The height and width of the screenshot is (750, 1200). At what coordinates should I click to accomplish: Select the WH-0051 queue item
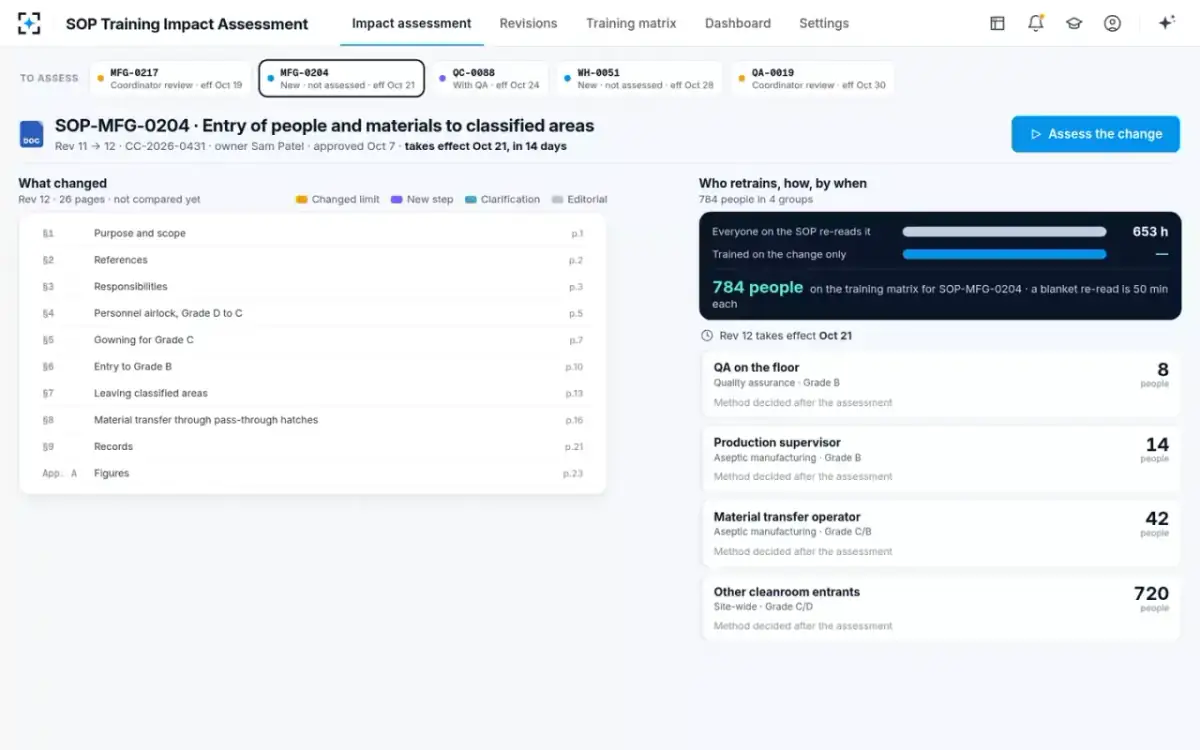click(x=639, y=79)
